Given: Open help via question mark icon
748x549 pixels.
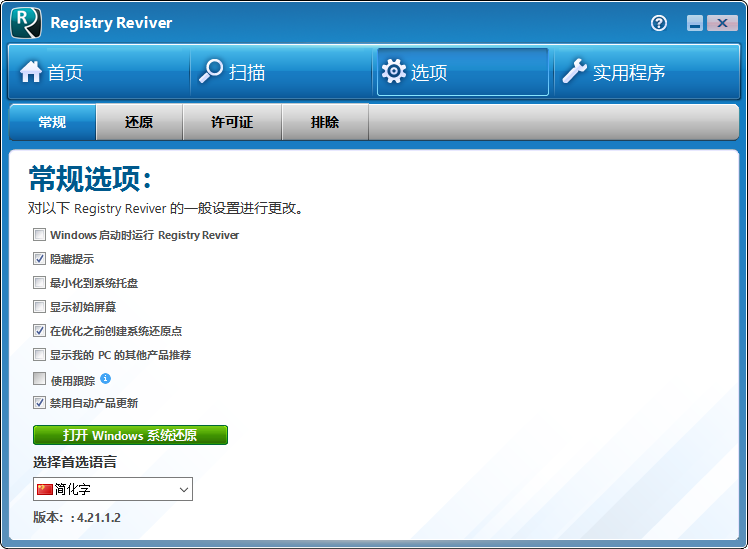Looking at the screenshot, I should tap(659, 23).
